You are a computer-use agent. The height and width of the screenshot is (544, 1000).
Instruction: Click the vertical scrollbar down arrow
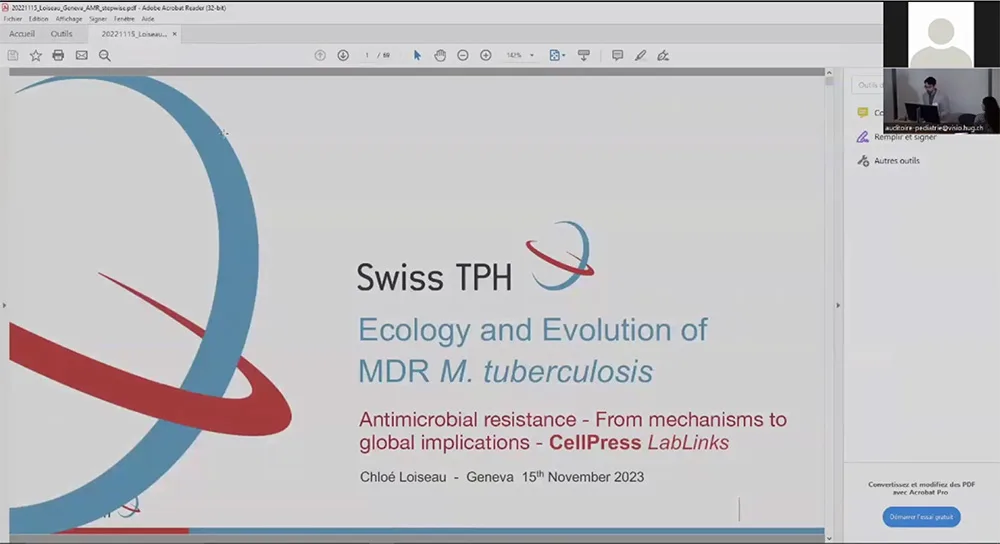click(829, 538)
